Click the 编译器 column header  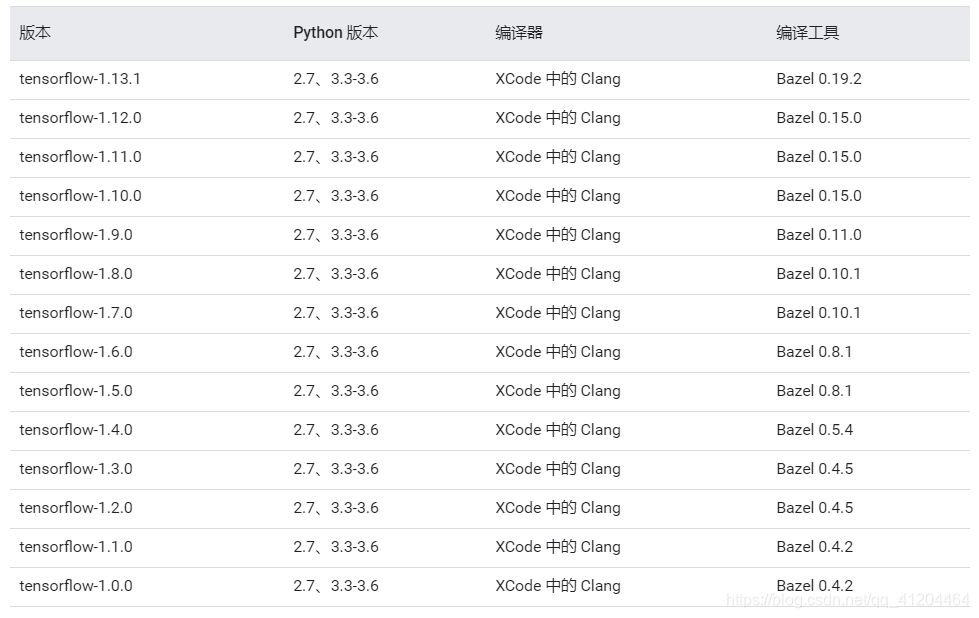coord(519,32)
